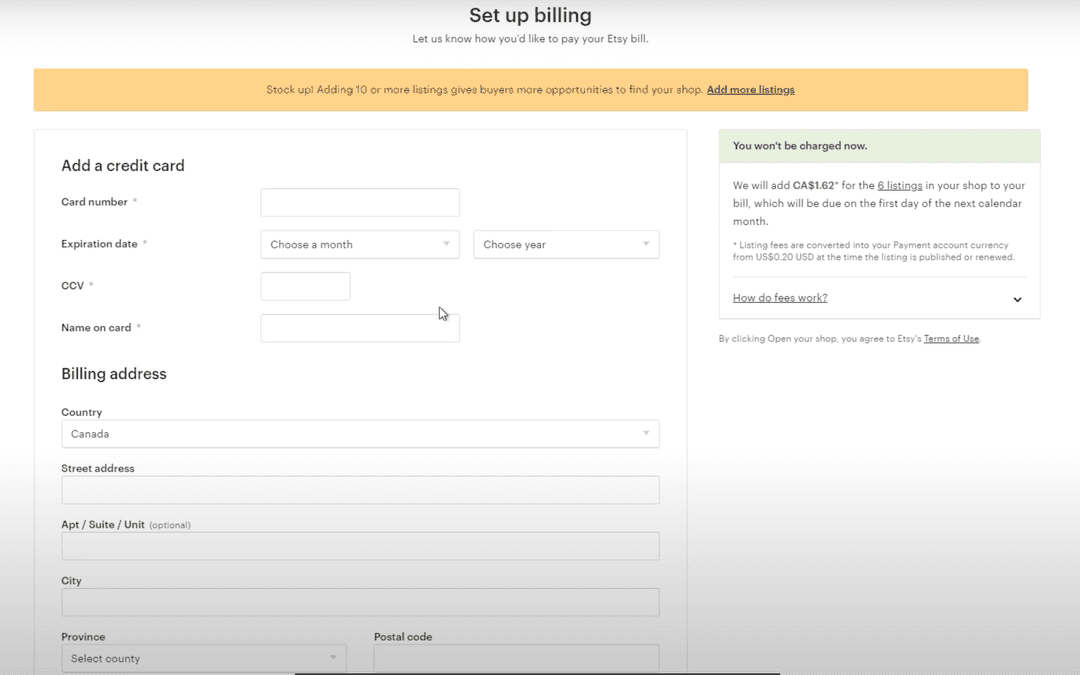This screenshot has height=675, width=1080.
Task: Follow the Add more listings link
Action: 750,90
